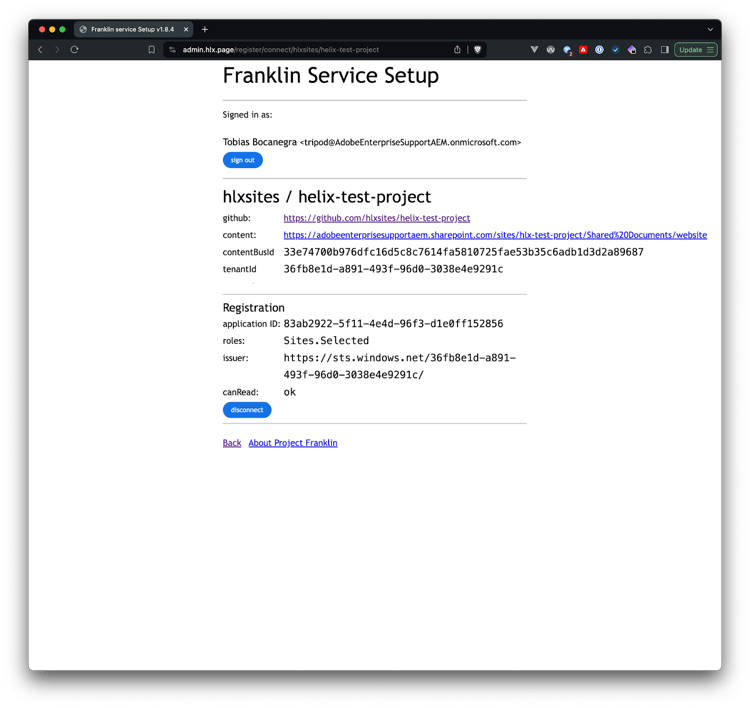750x708 pixels.
Task: Click the Sites.Selected roles value
Action: [x=326, y=341]
